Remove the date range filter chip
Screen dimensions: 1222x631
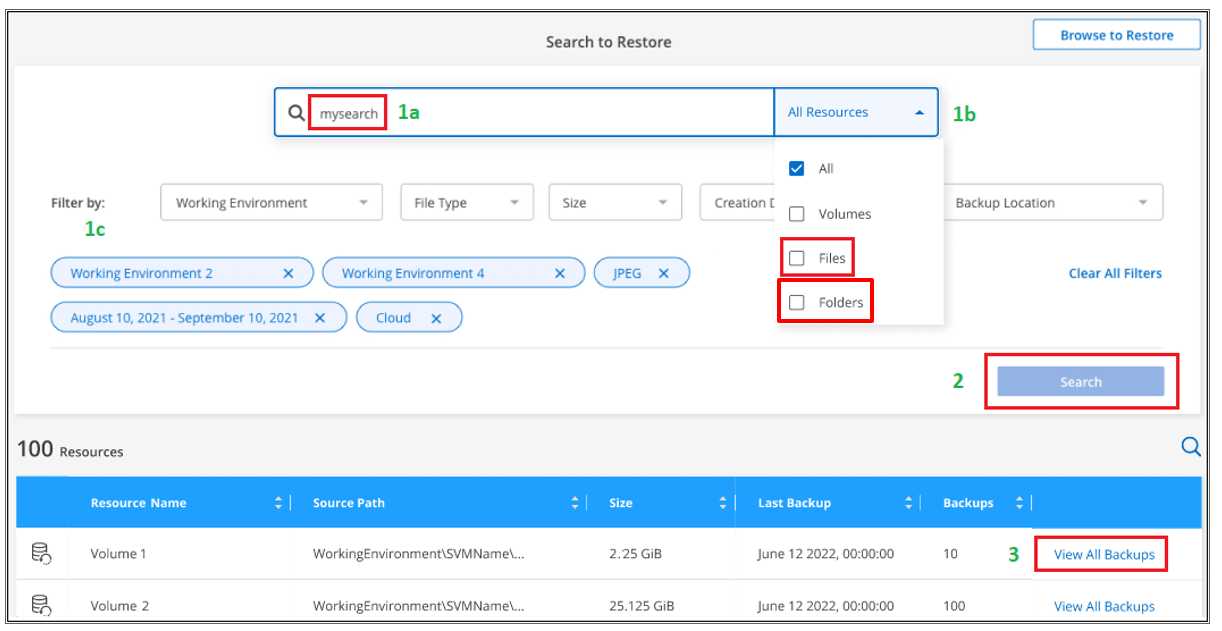[320, 318]
